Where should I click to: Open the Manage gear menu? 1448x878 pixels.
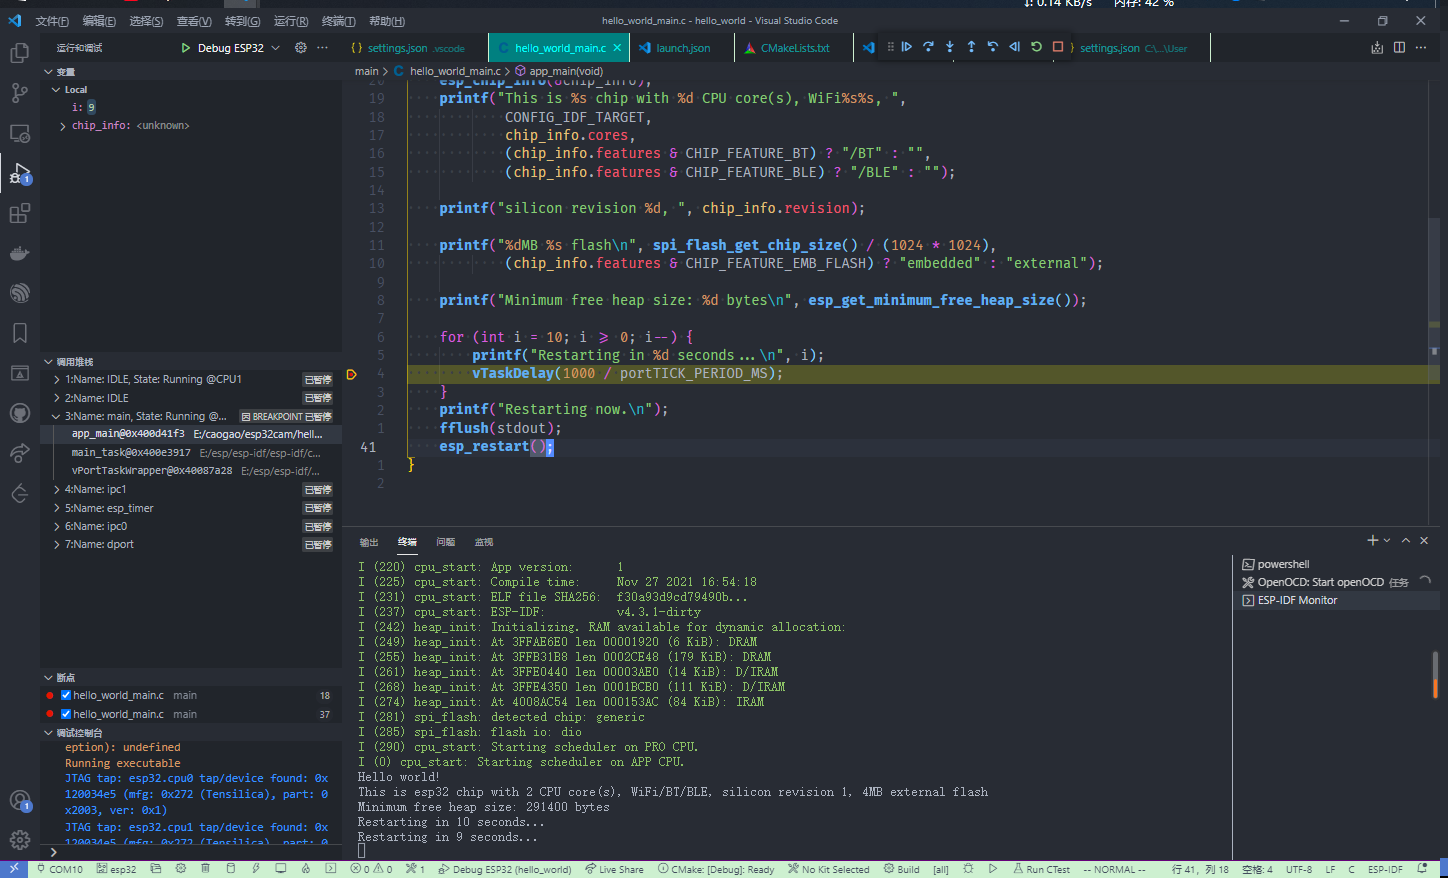(19, 840)
